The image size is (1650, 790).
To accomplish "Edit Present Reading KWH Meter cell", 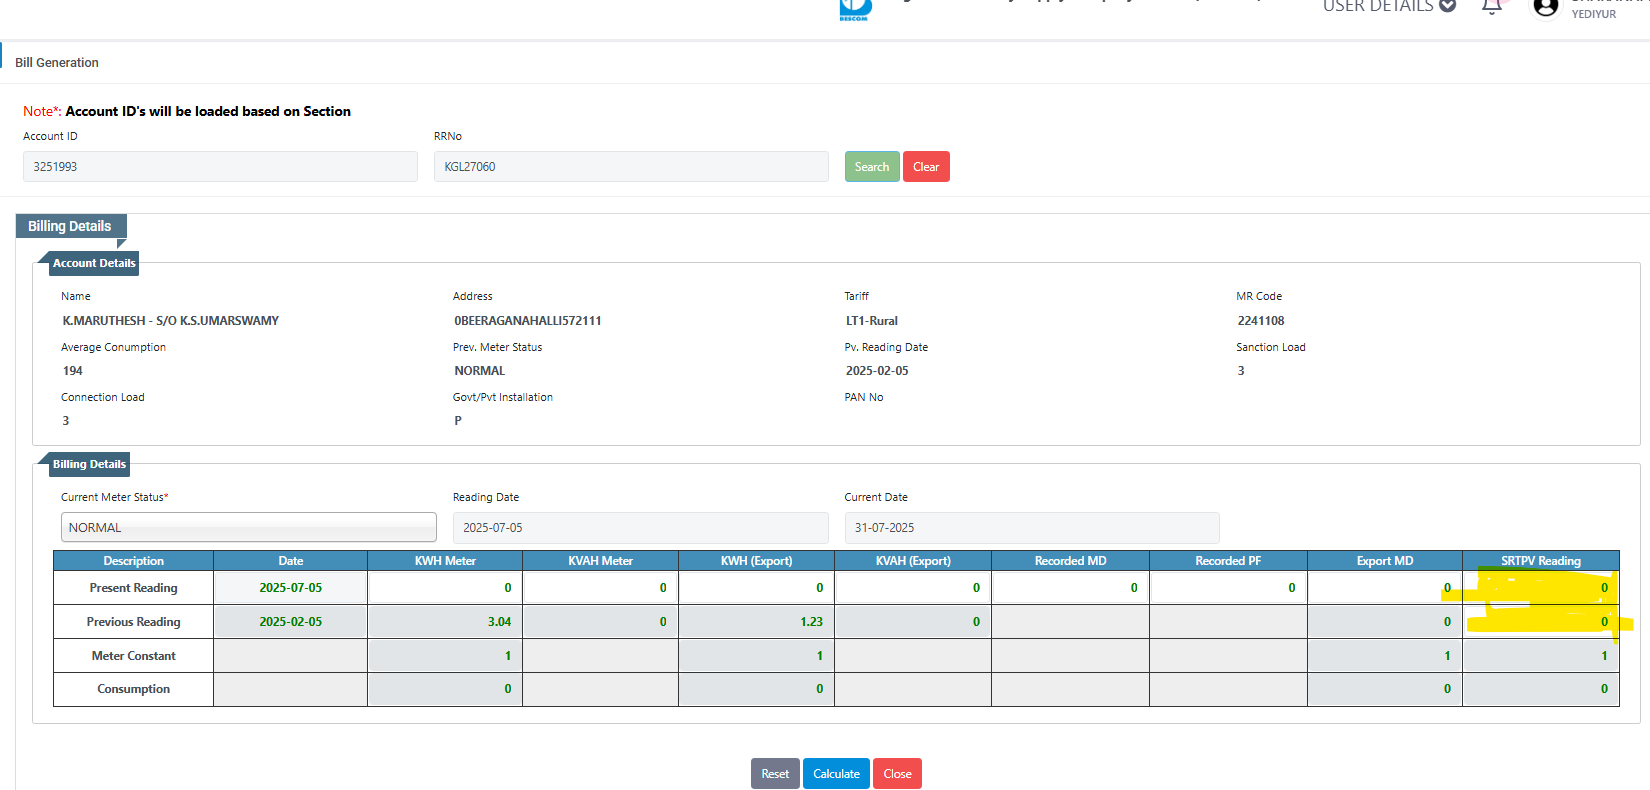I will (x=445, y=588).
